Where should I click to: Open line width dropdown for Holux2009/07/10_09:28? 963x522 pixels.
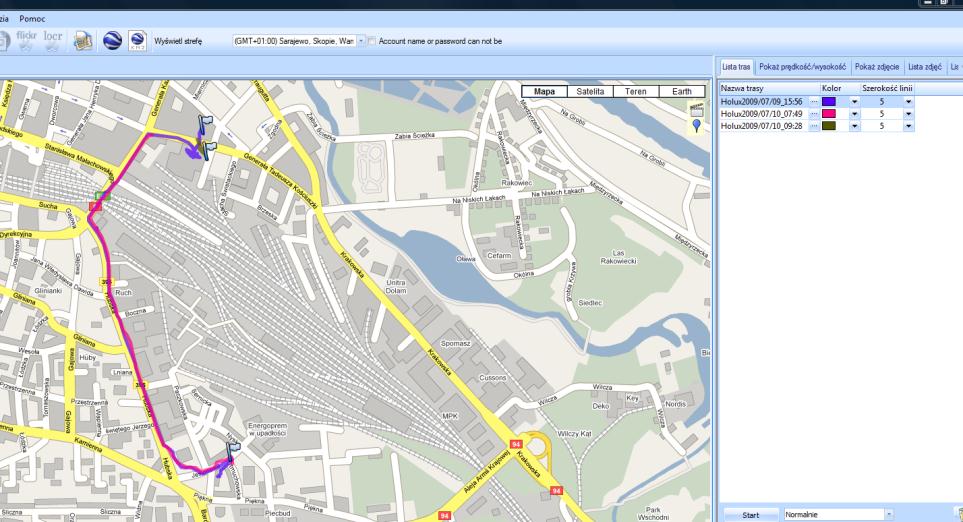(x=908, y=126)
